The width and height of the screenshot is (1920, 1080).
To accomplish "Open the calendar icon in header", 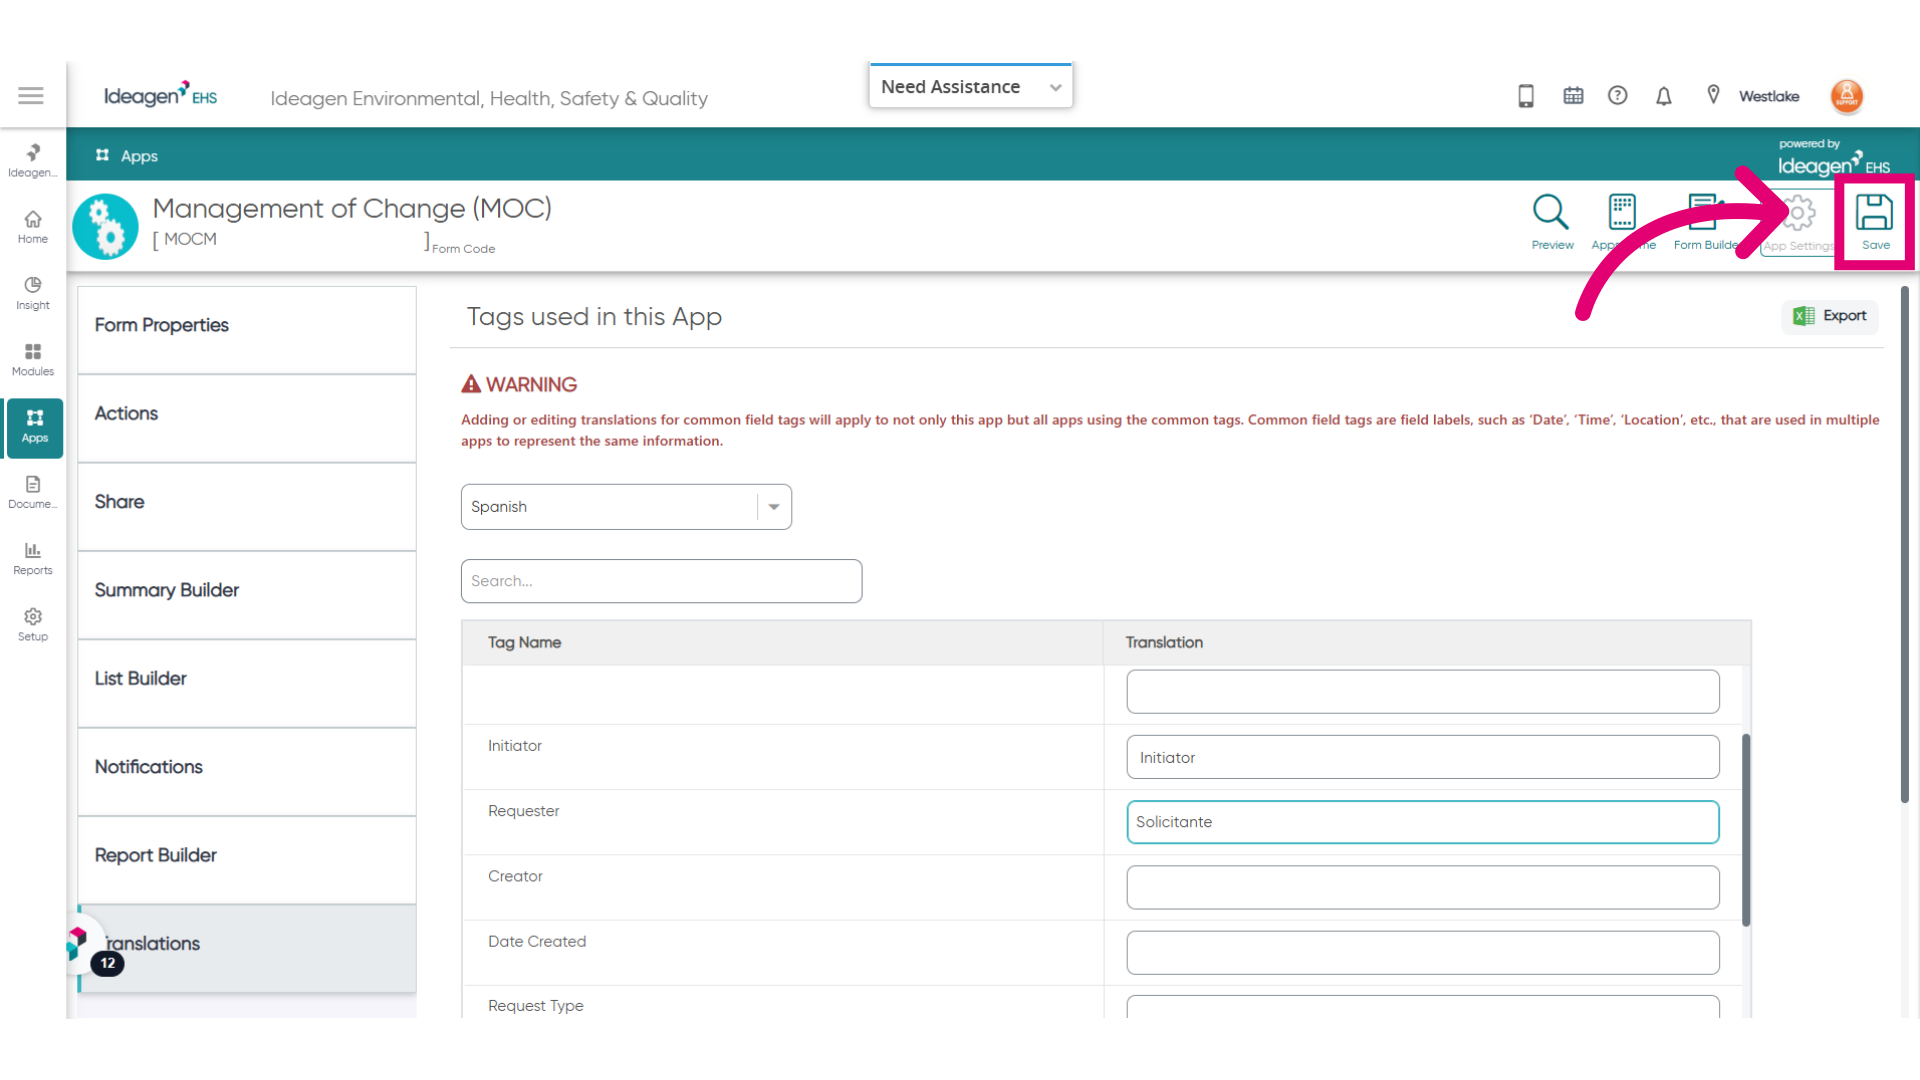I will pyautogui.click(x=1573, y=96).
